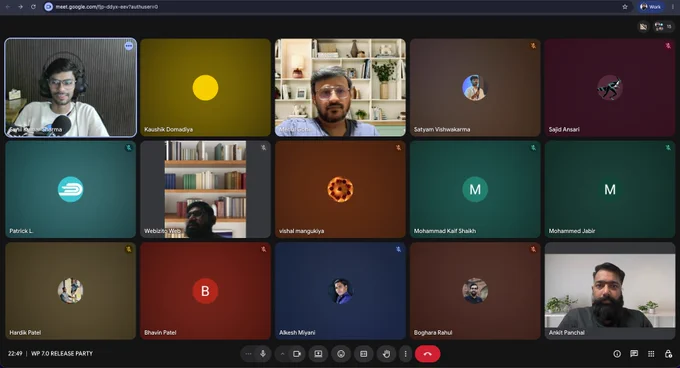Raise your hand in the meeting
This screenshot has width=680, height=368.
pos(386,354)
